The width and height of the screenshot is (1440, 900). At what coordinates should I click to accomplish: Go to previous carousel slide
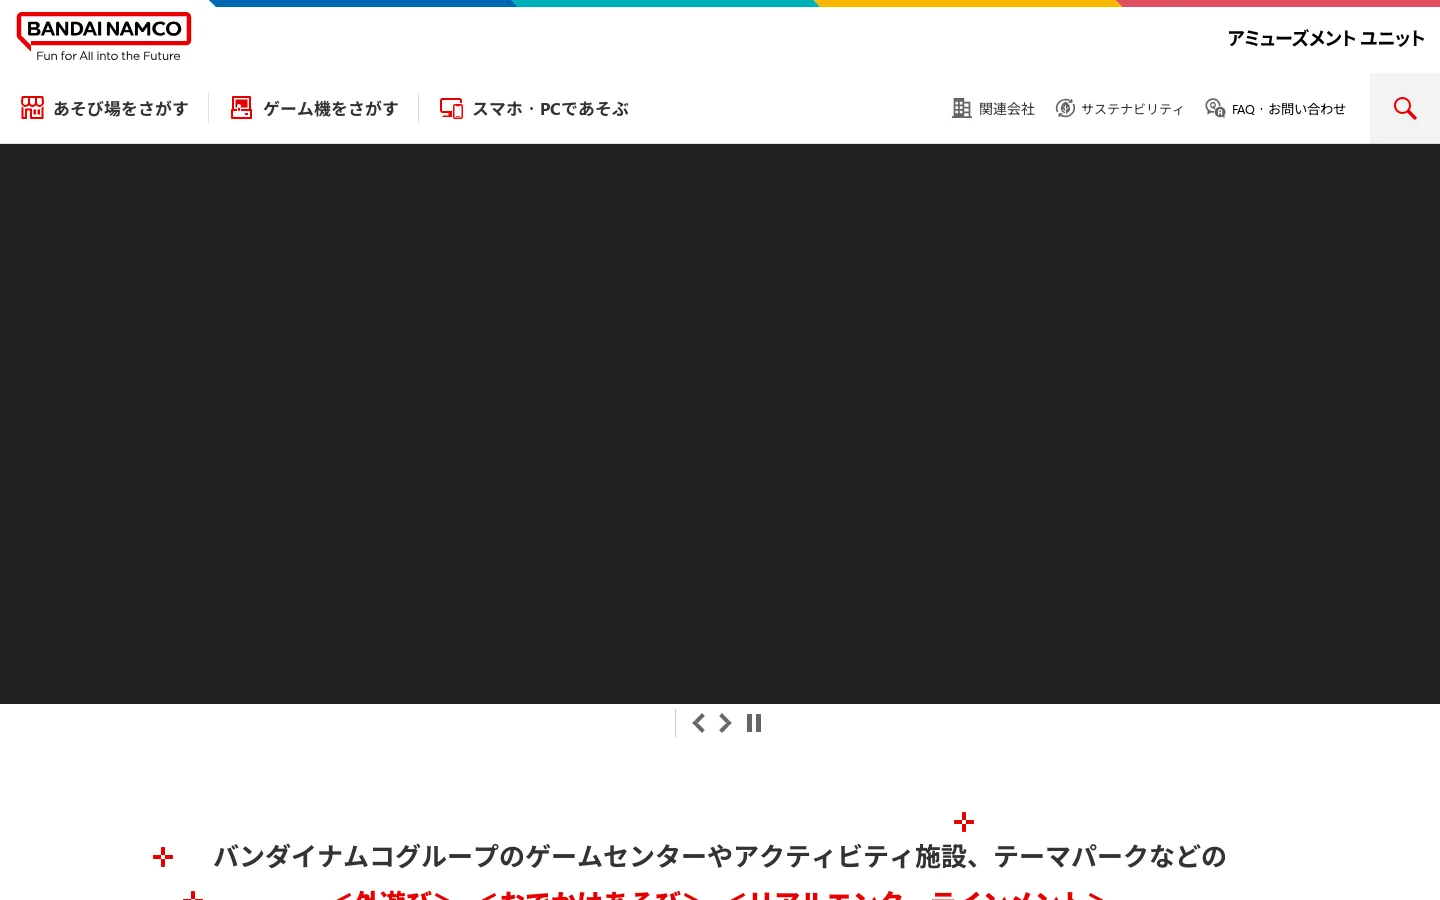click(699, 723)
